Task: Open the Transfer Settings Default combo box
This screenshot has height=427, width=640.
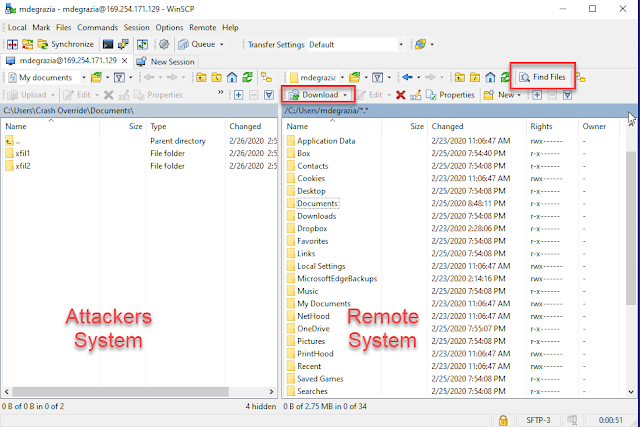Action: 356,44
